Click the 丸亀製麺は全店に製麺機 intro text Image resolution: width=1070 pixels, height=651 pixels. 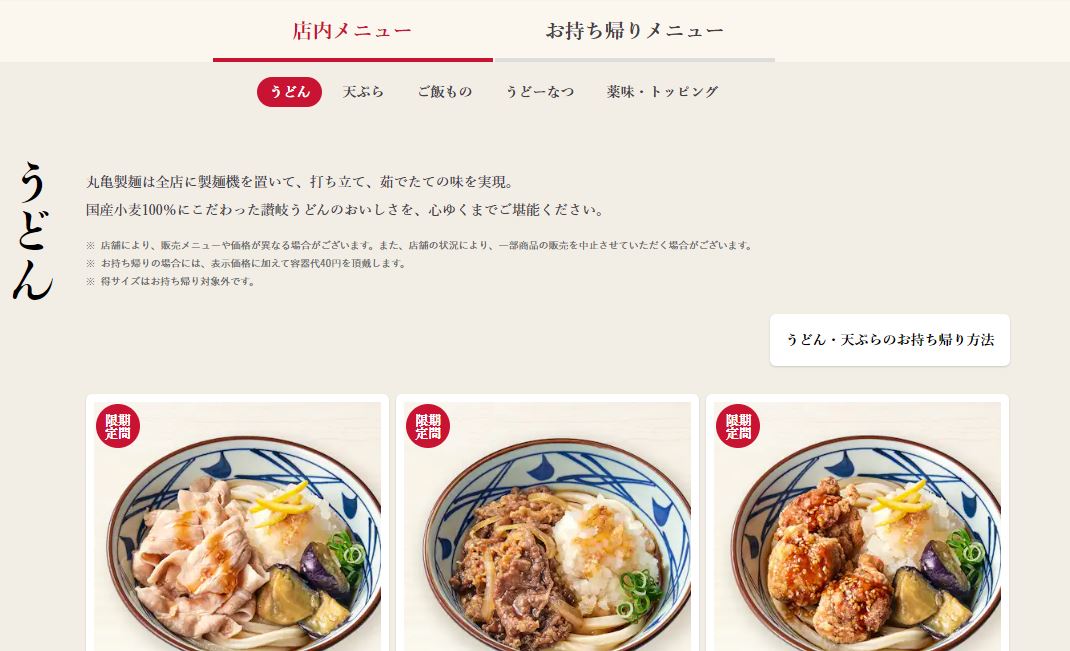coord(300,182)
